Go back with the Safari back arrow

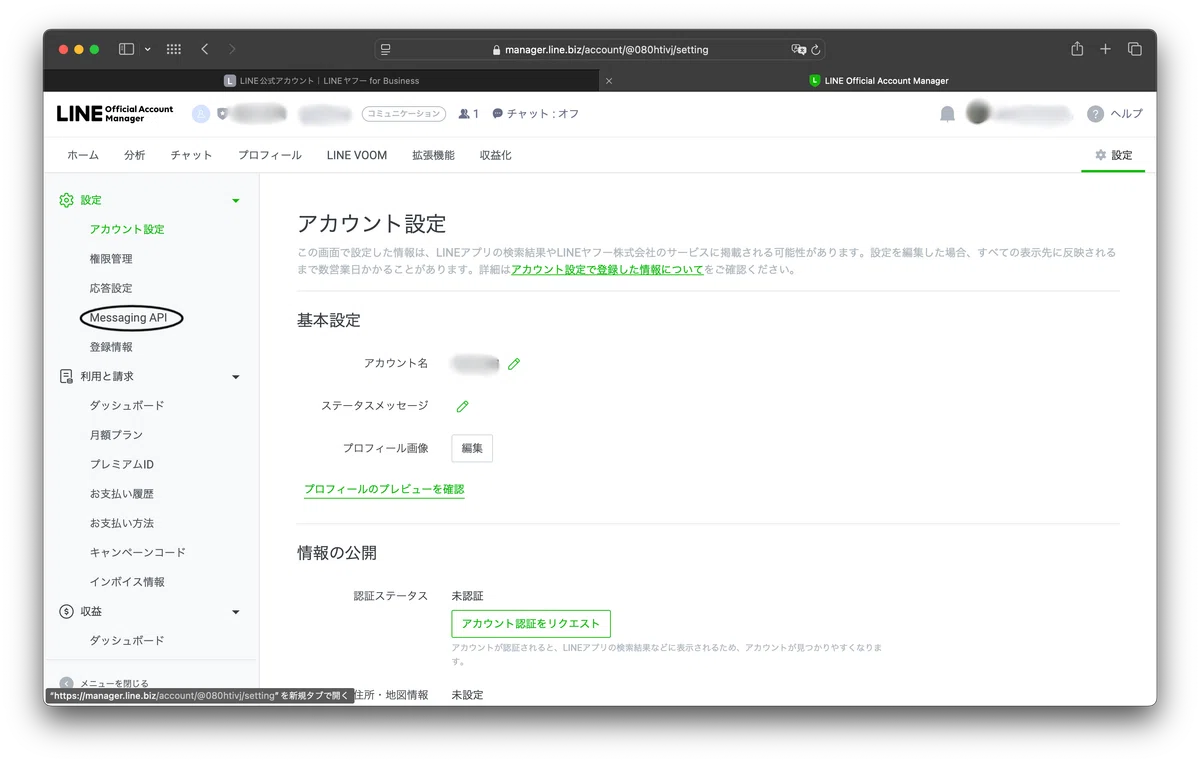[x=205, y=49]
